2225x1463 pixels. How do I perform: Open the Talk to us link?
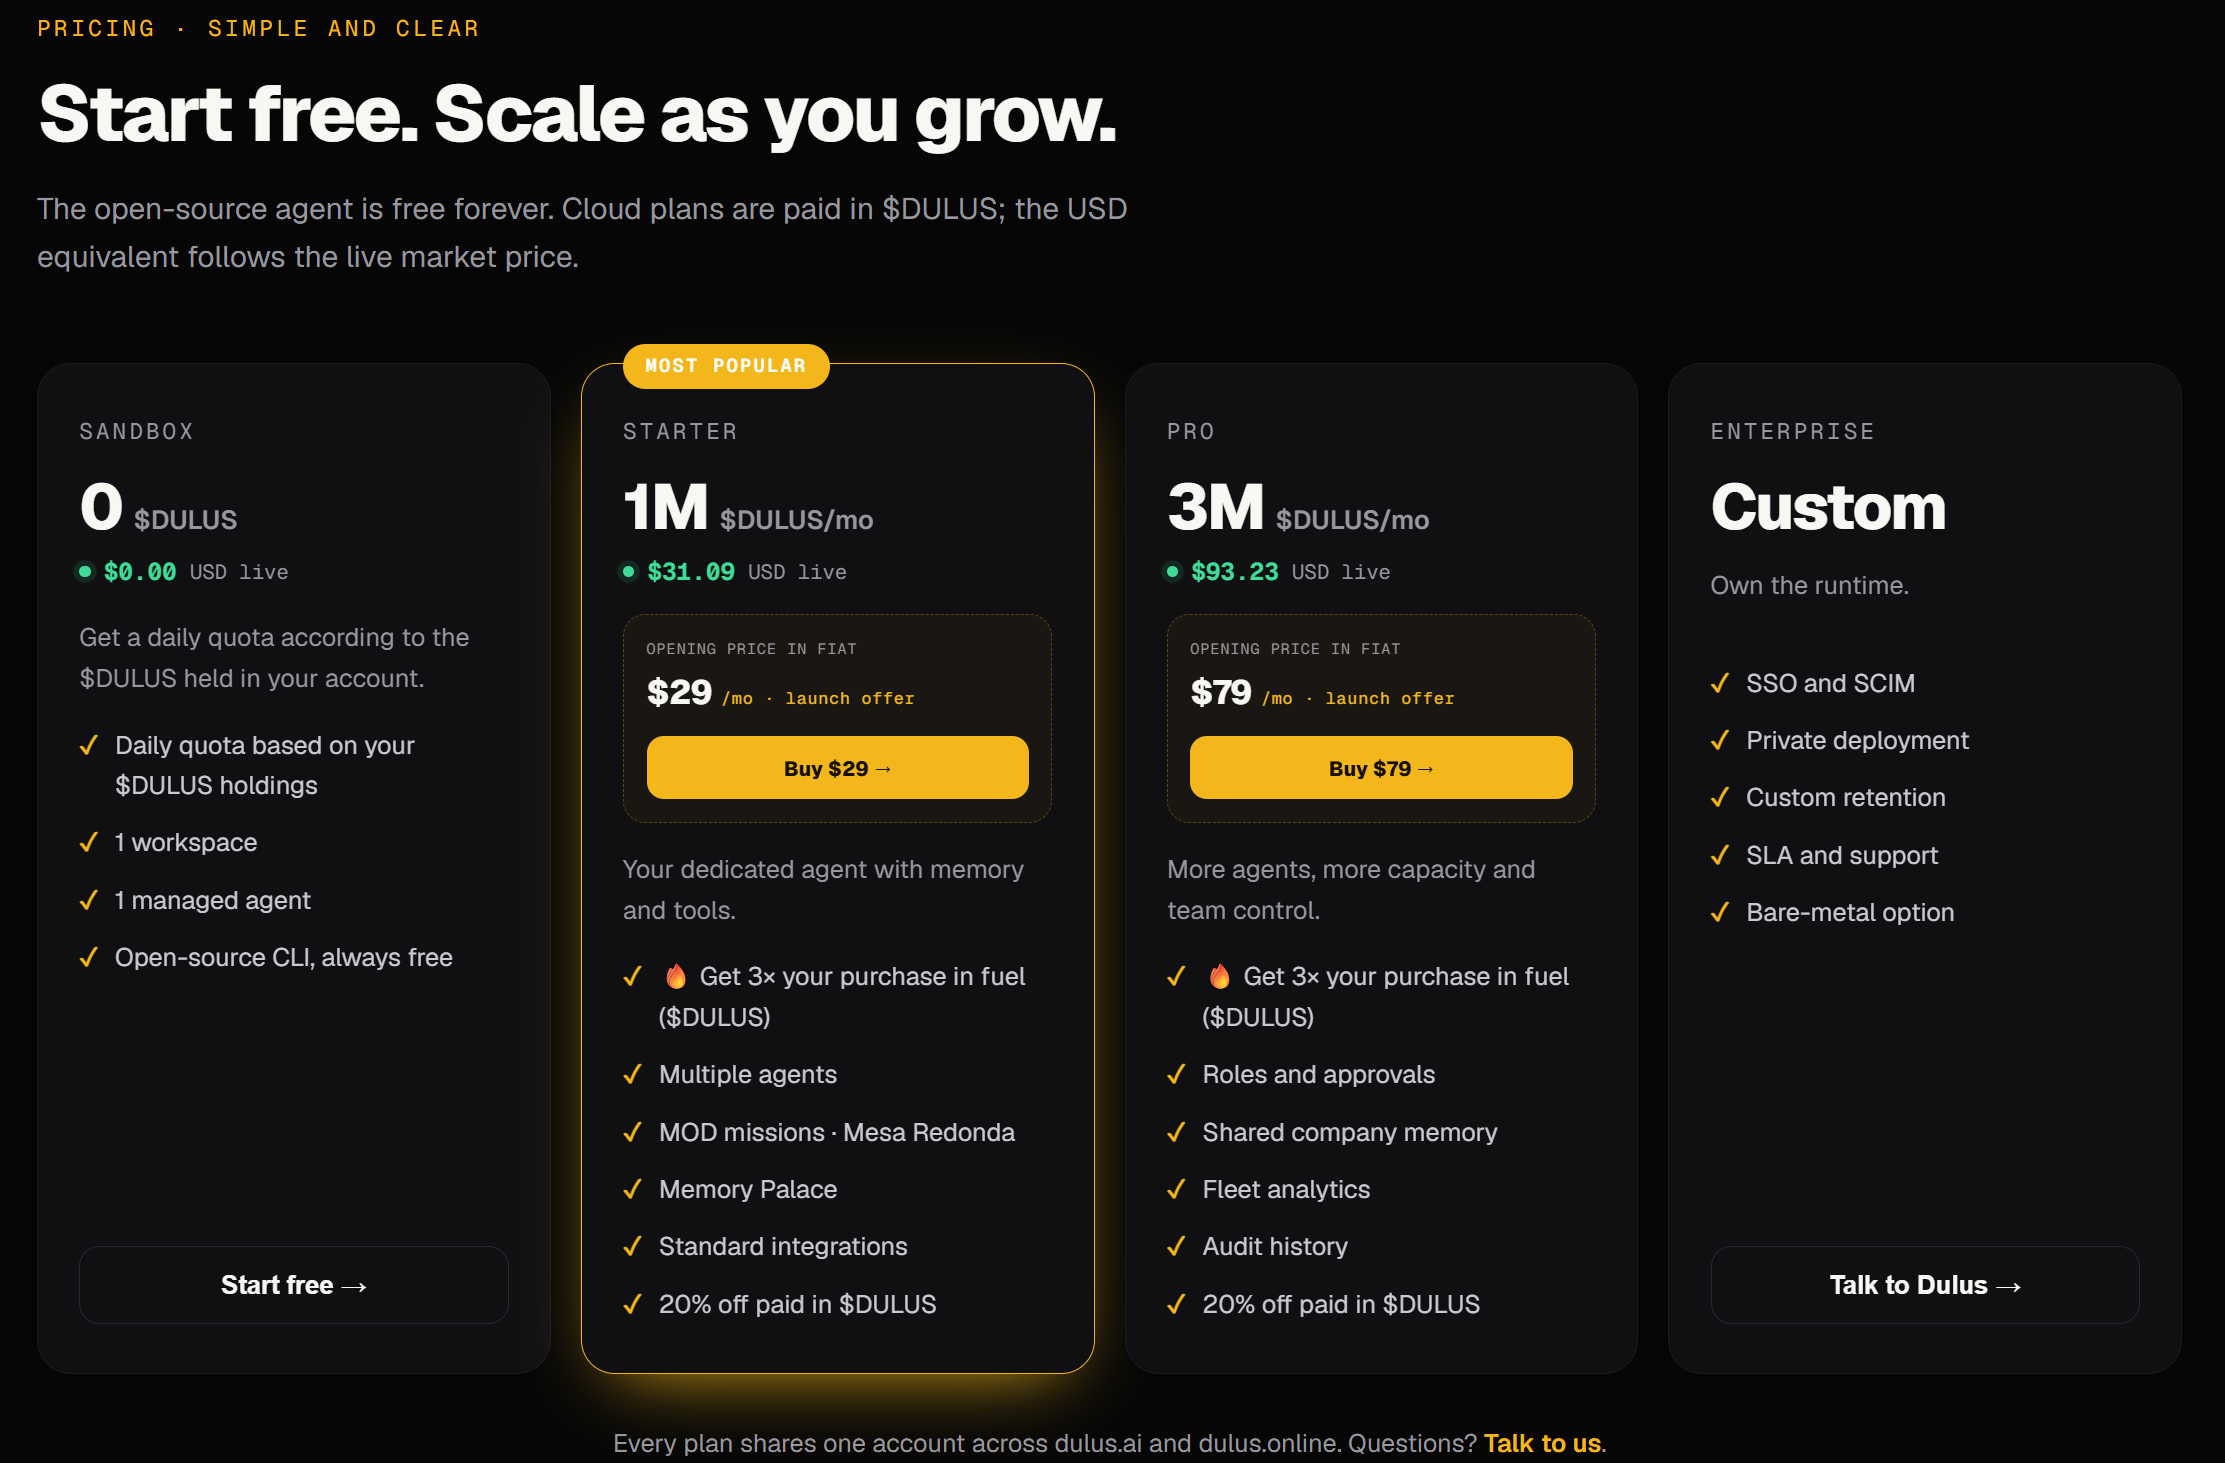(x=1542, y=1443)
